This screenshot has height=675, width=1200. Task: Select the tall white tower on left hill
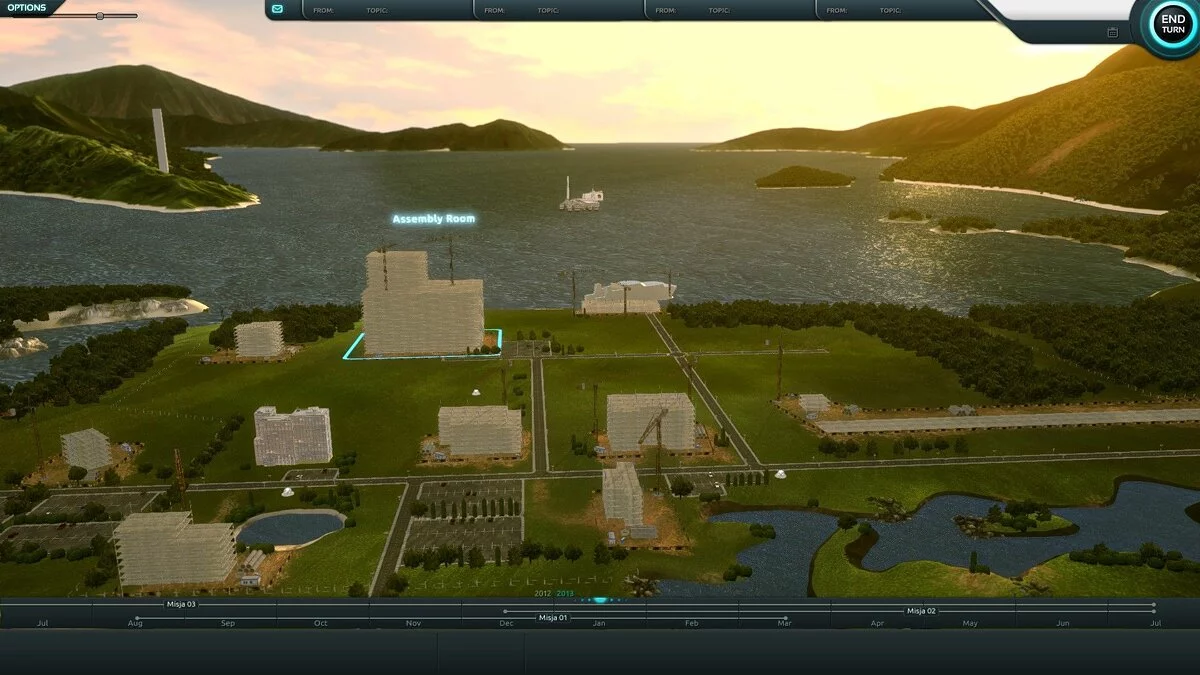160,140
